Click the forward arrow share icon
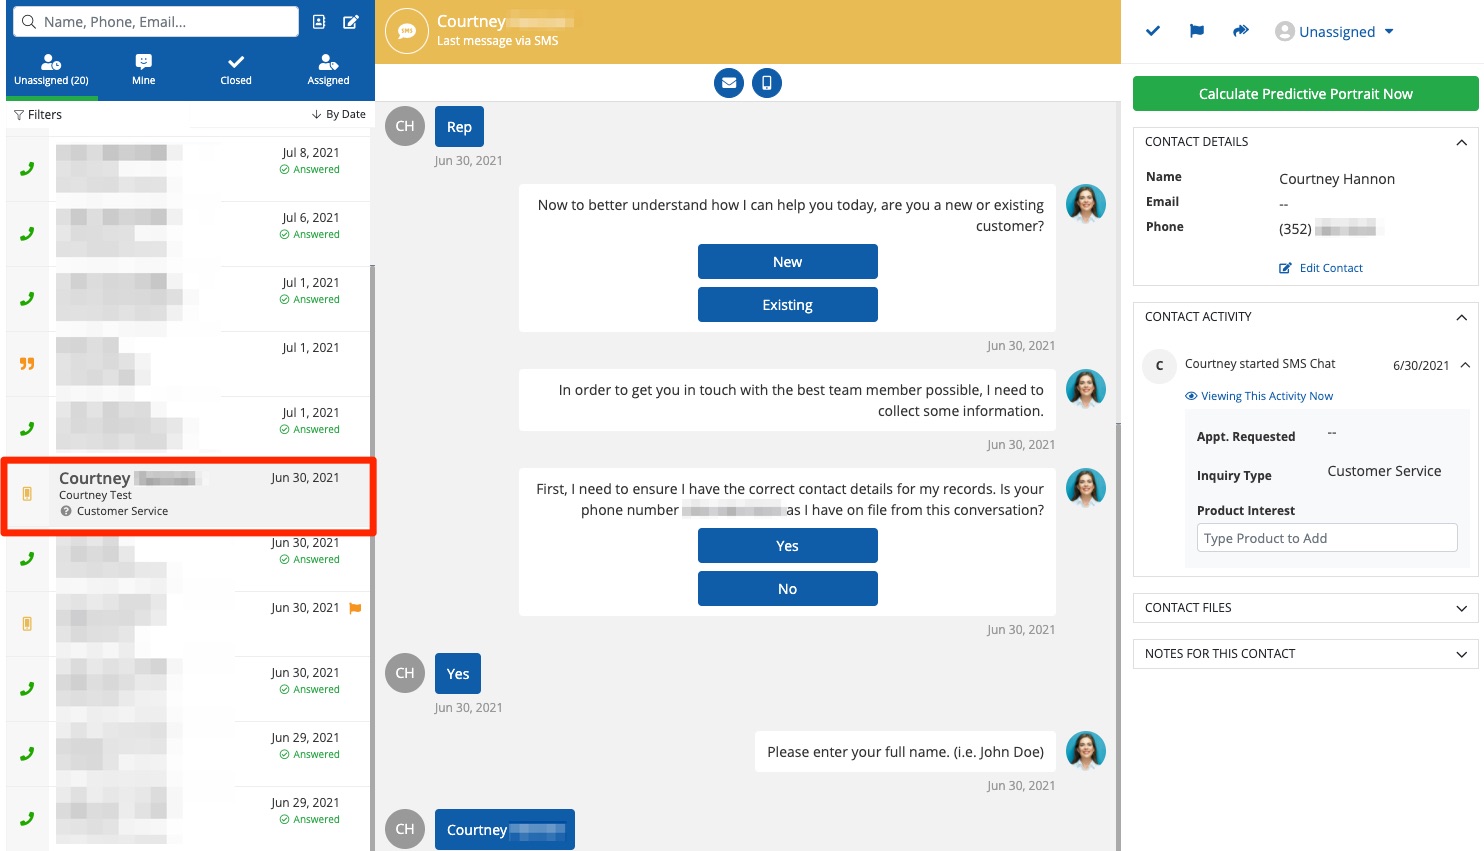The width and height of the screenshot is (1484, 851). (1241, 31)
